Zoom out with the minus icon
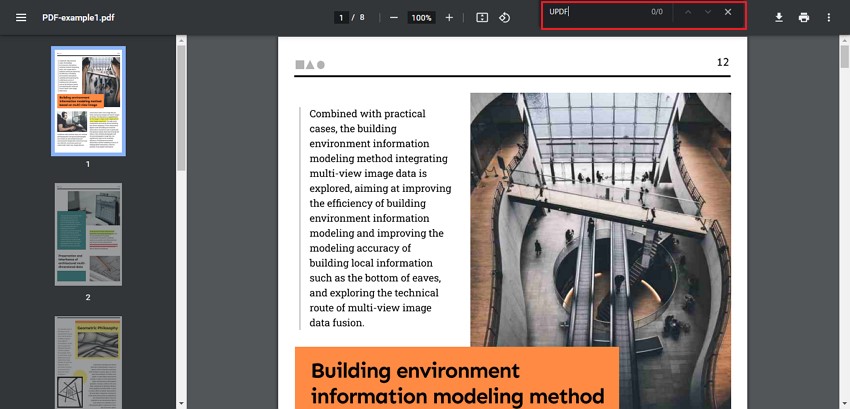Viewport: 850px width, 409px height. 394,17
